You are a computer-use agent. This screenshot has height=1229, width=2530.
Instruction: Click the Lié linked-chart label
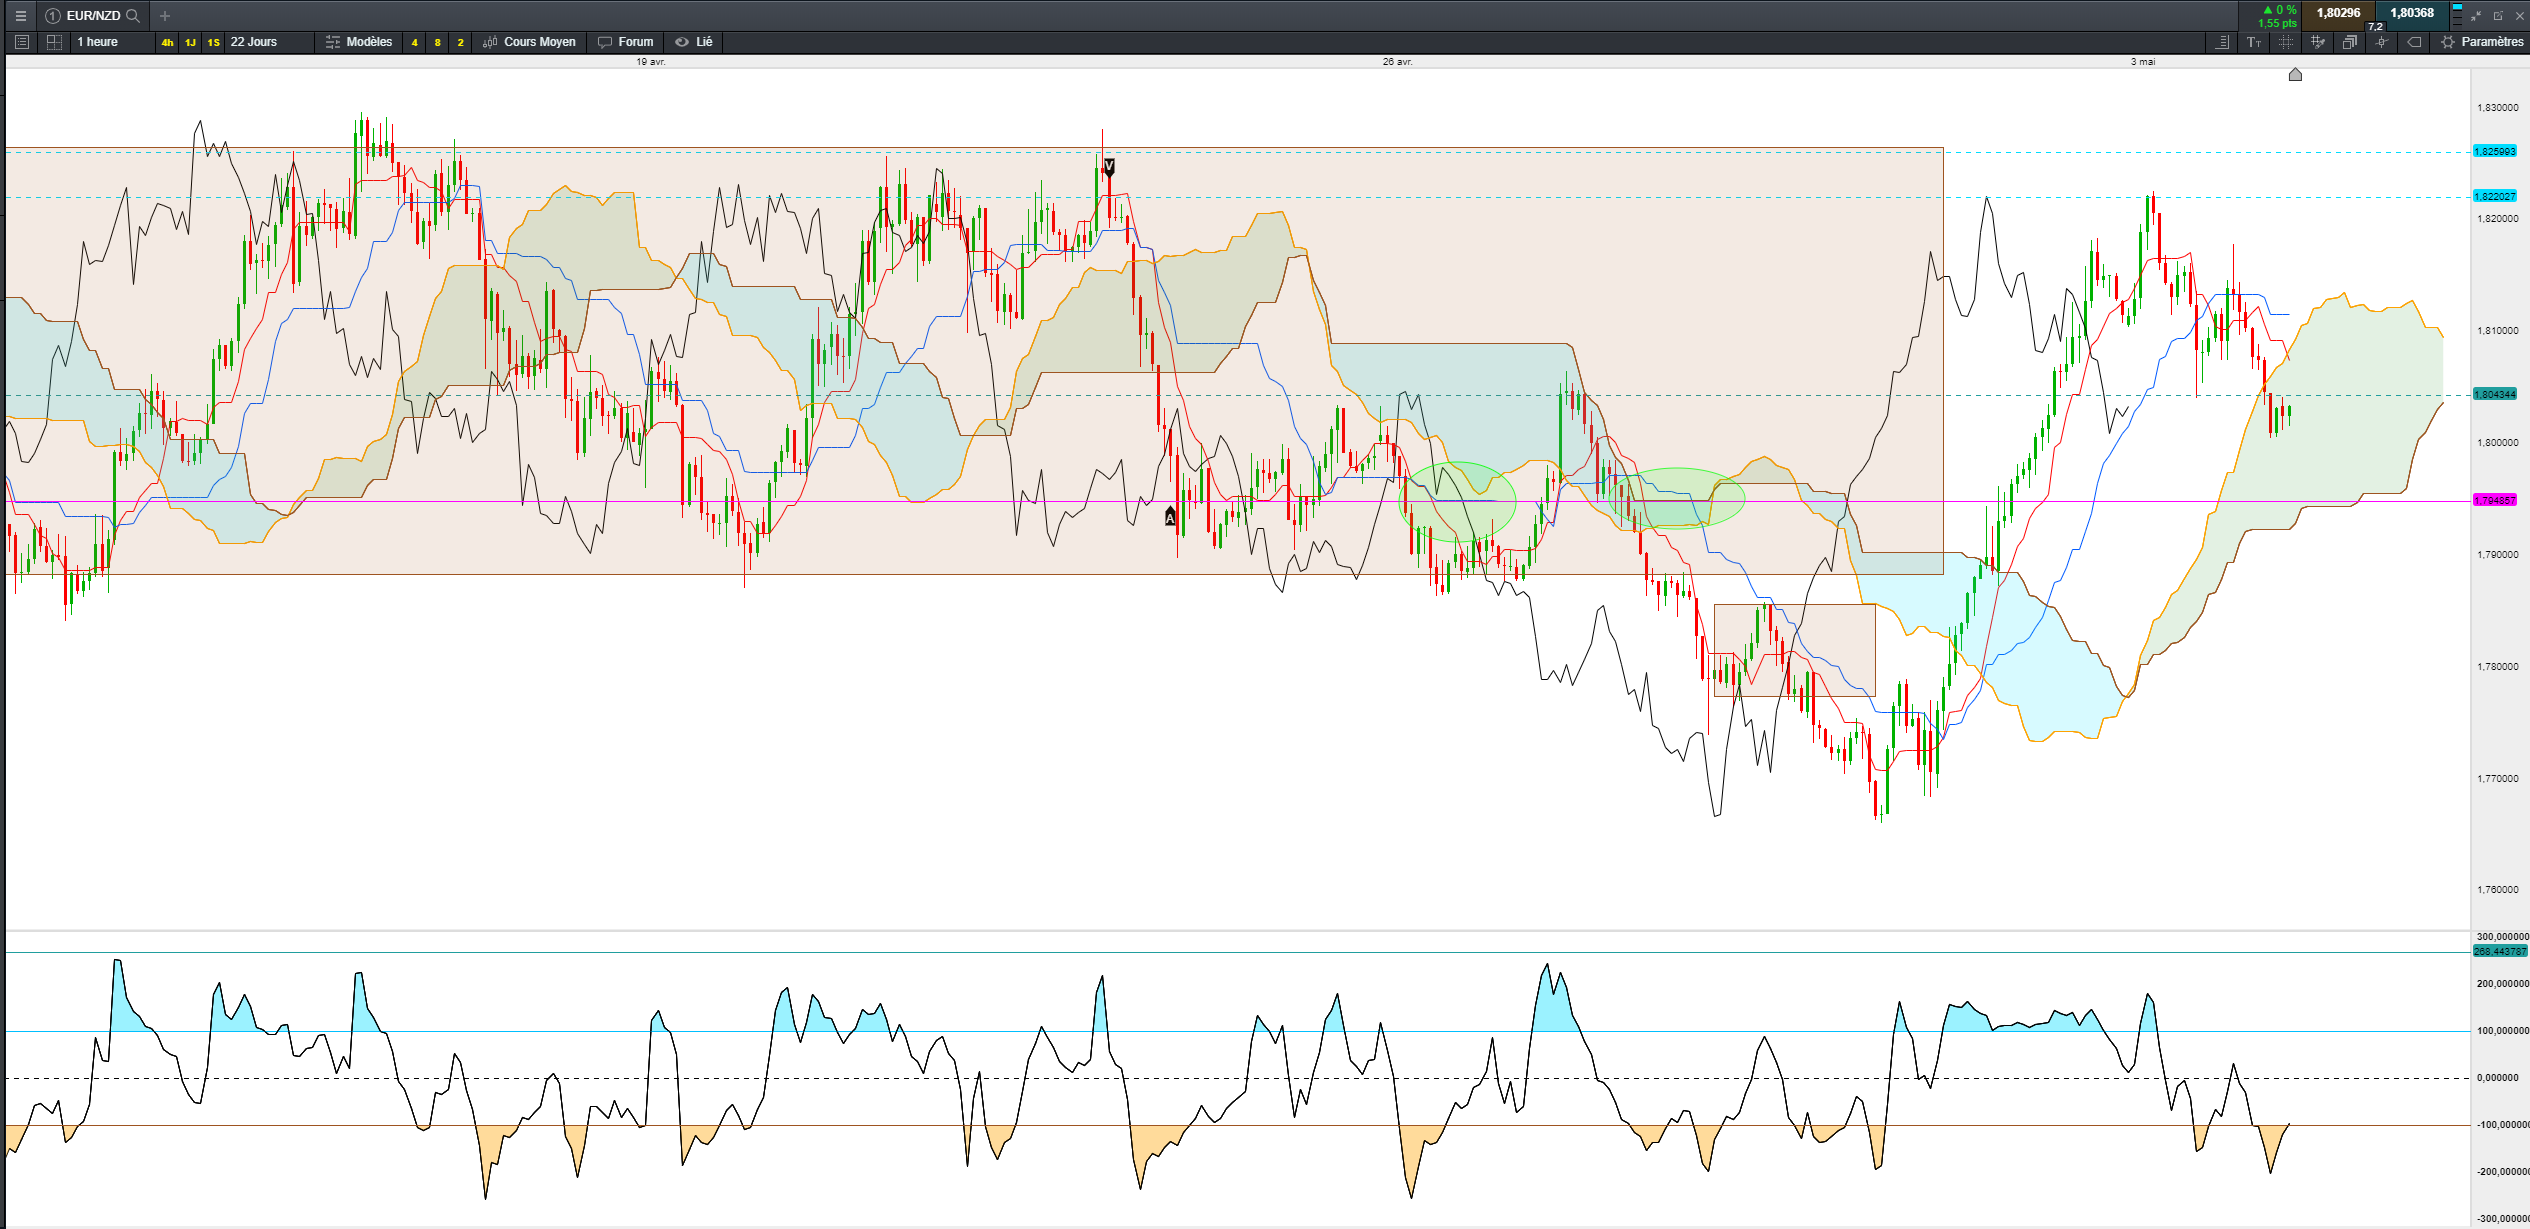coord(704,42)
